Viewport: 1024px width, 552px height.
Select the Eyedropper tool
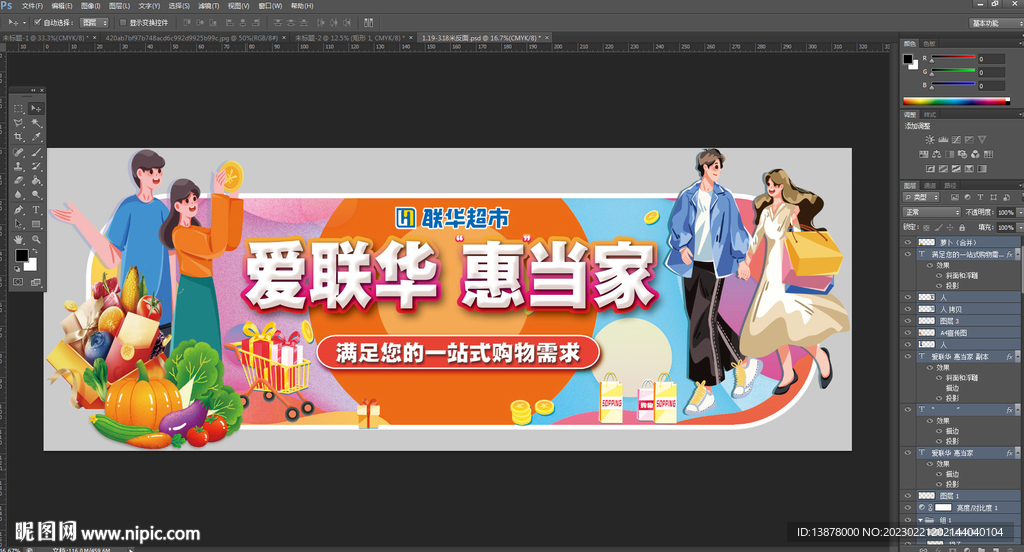click(x=36, y=137)
